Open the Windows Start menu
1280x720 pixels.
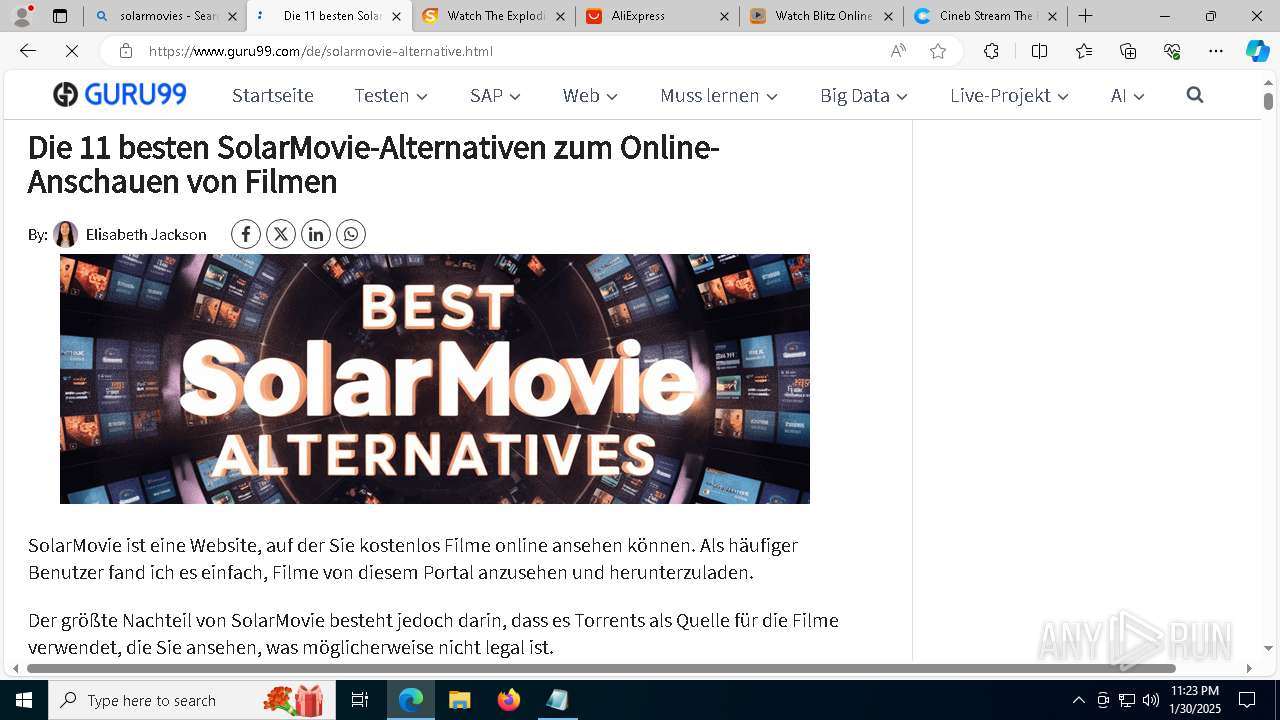click(24, 700)
